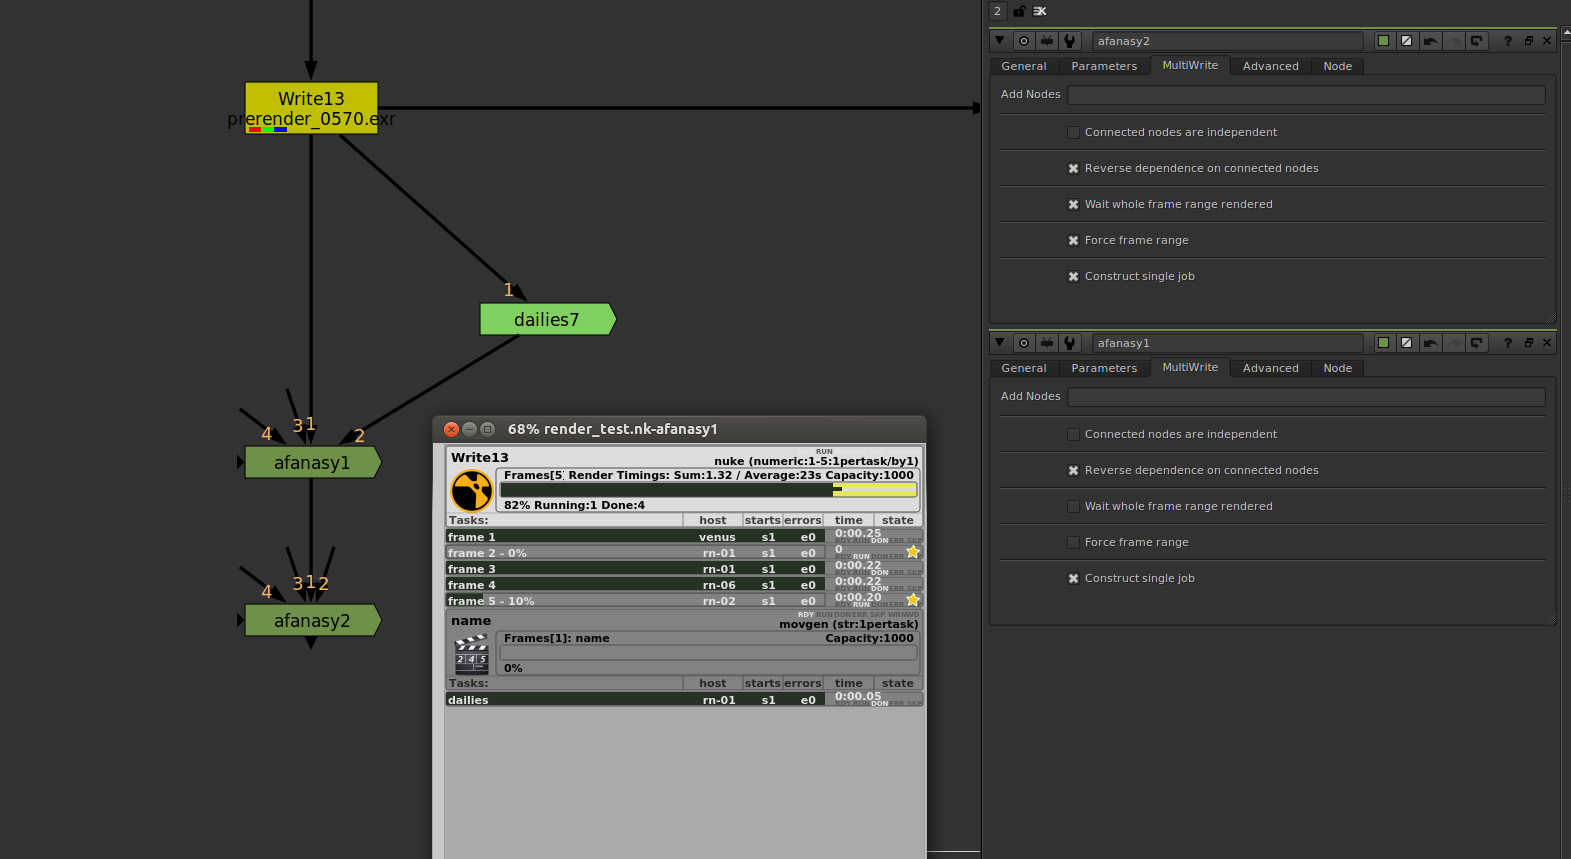Click star icon on frame 2 row
The height and width of the screenshot is (859, 1571).
[913, 552]
